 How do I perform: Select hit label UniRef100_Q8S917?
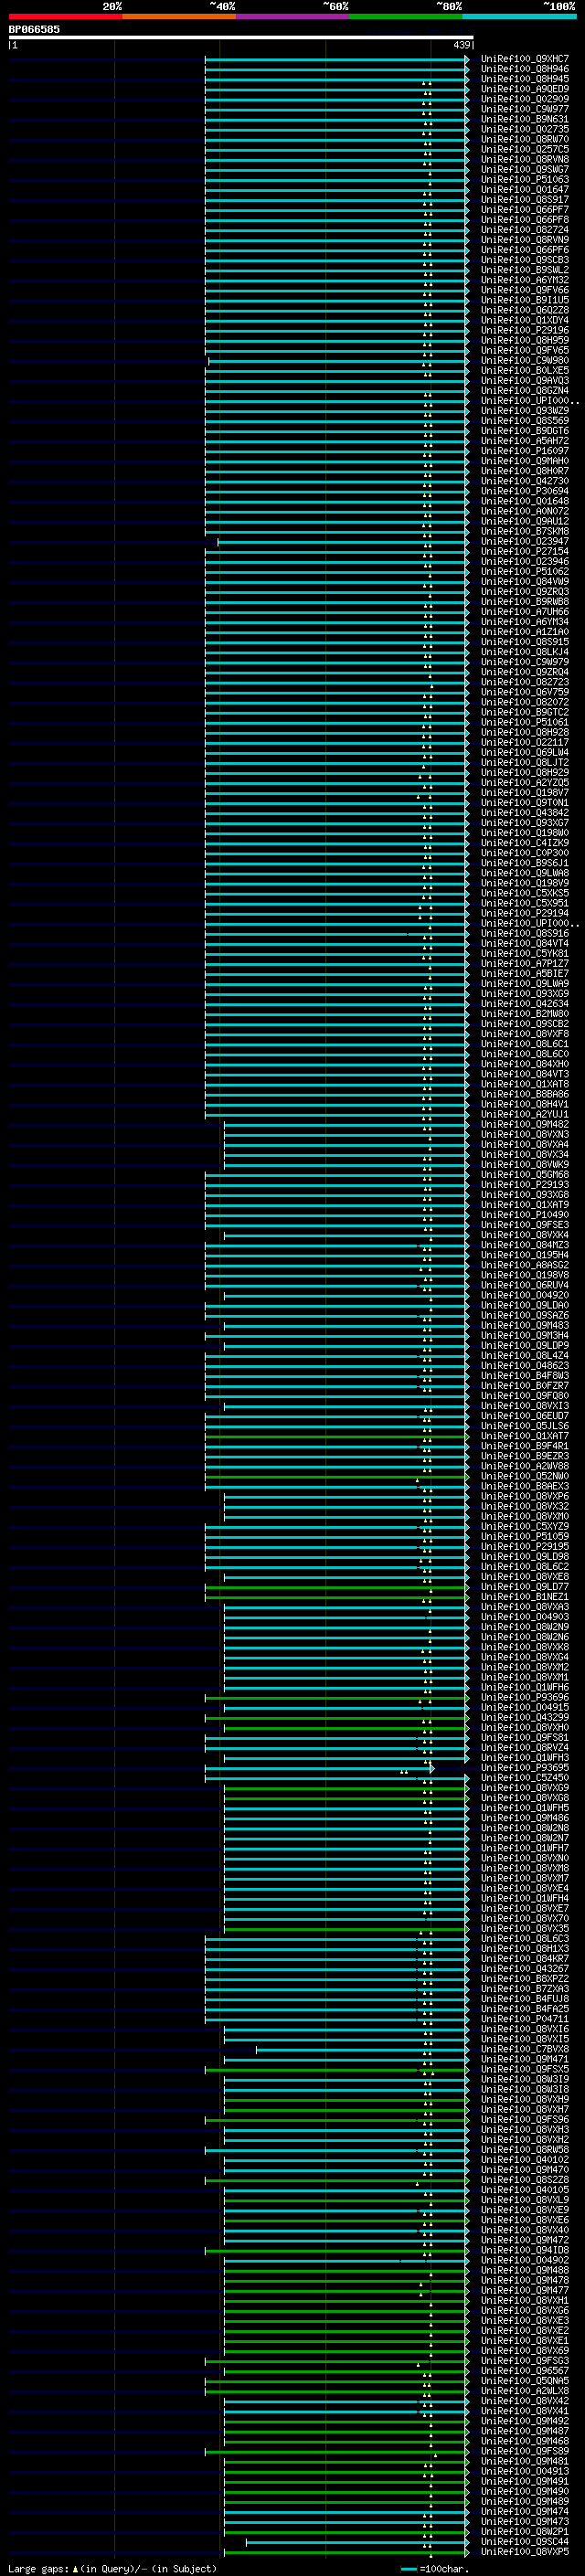(525, 199)
